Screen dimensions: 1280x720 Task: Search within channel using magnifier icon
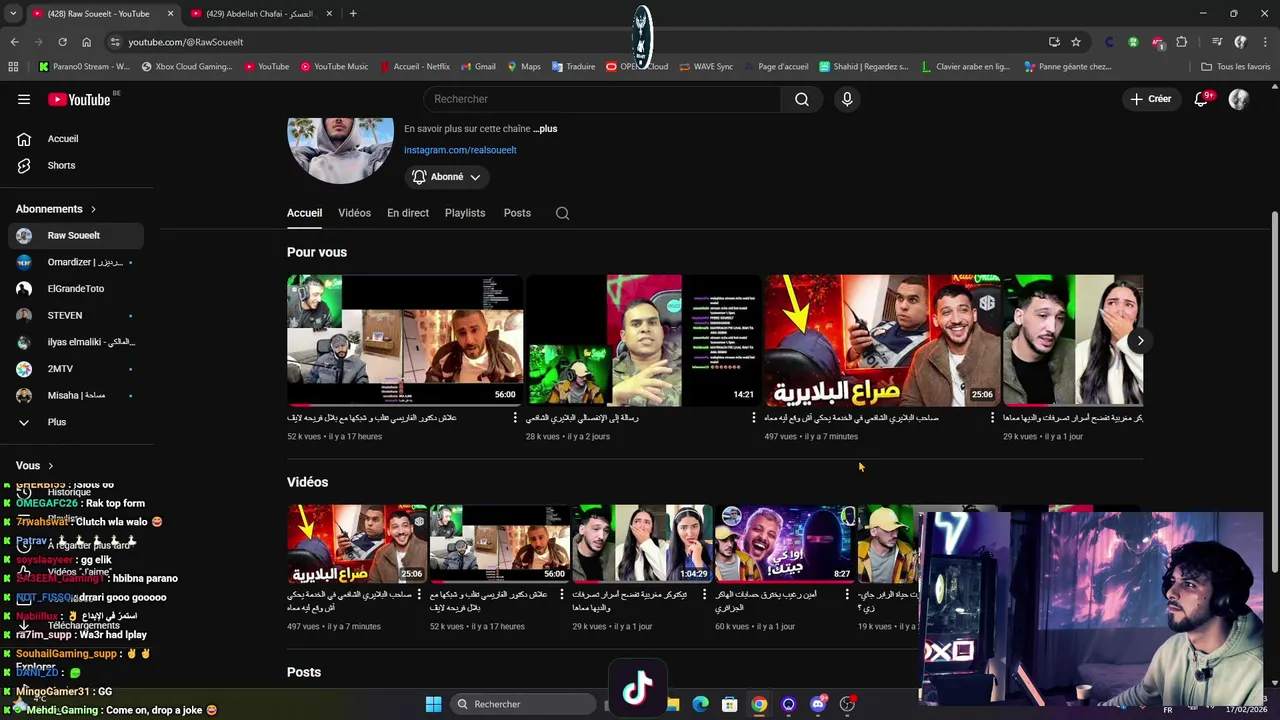(562, 213)
